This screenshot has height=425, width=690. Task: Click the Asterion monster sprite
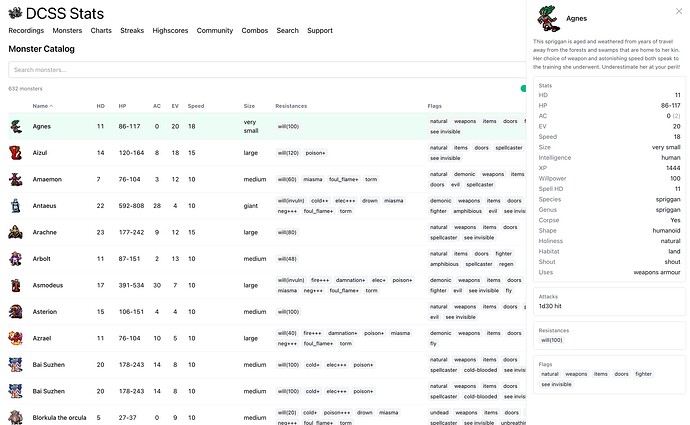pos(15,311)
